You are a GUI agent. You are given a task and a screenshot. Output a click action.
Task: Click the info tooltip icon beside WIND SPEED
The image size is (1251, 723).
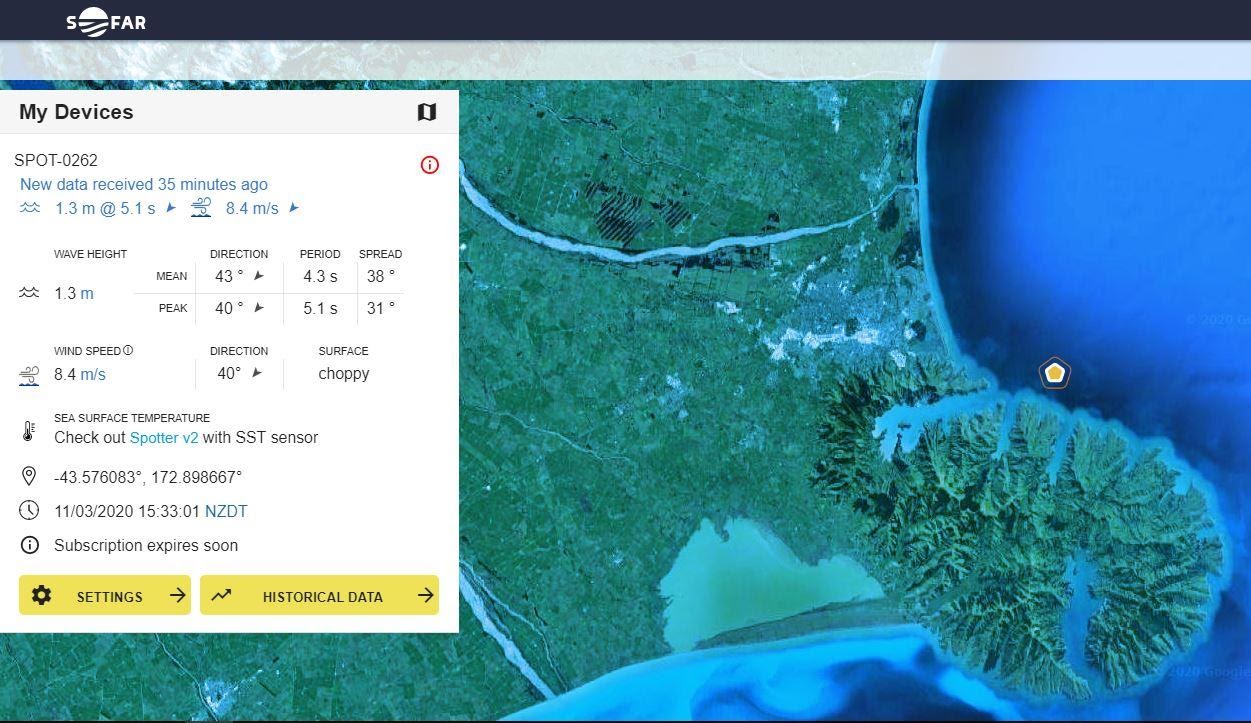(x=128, y=349)
